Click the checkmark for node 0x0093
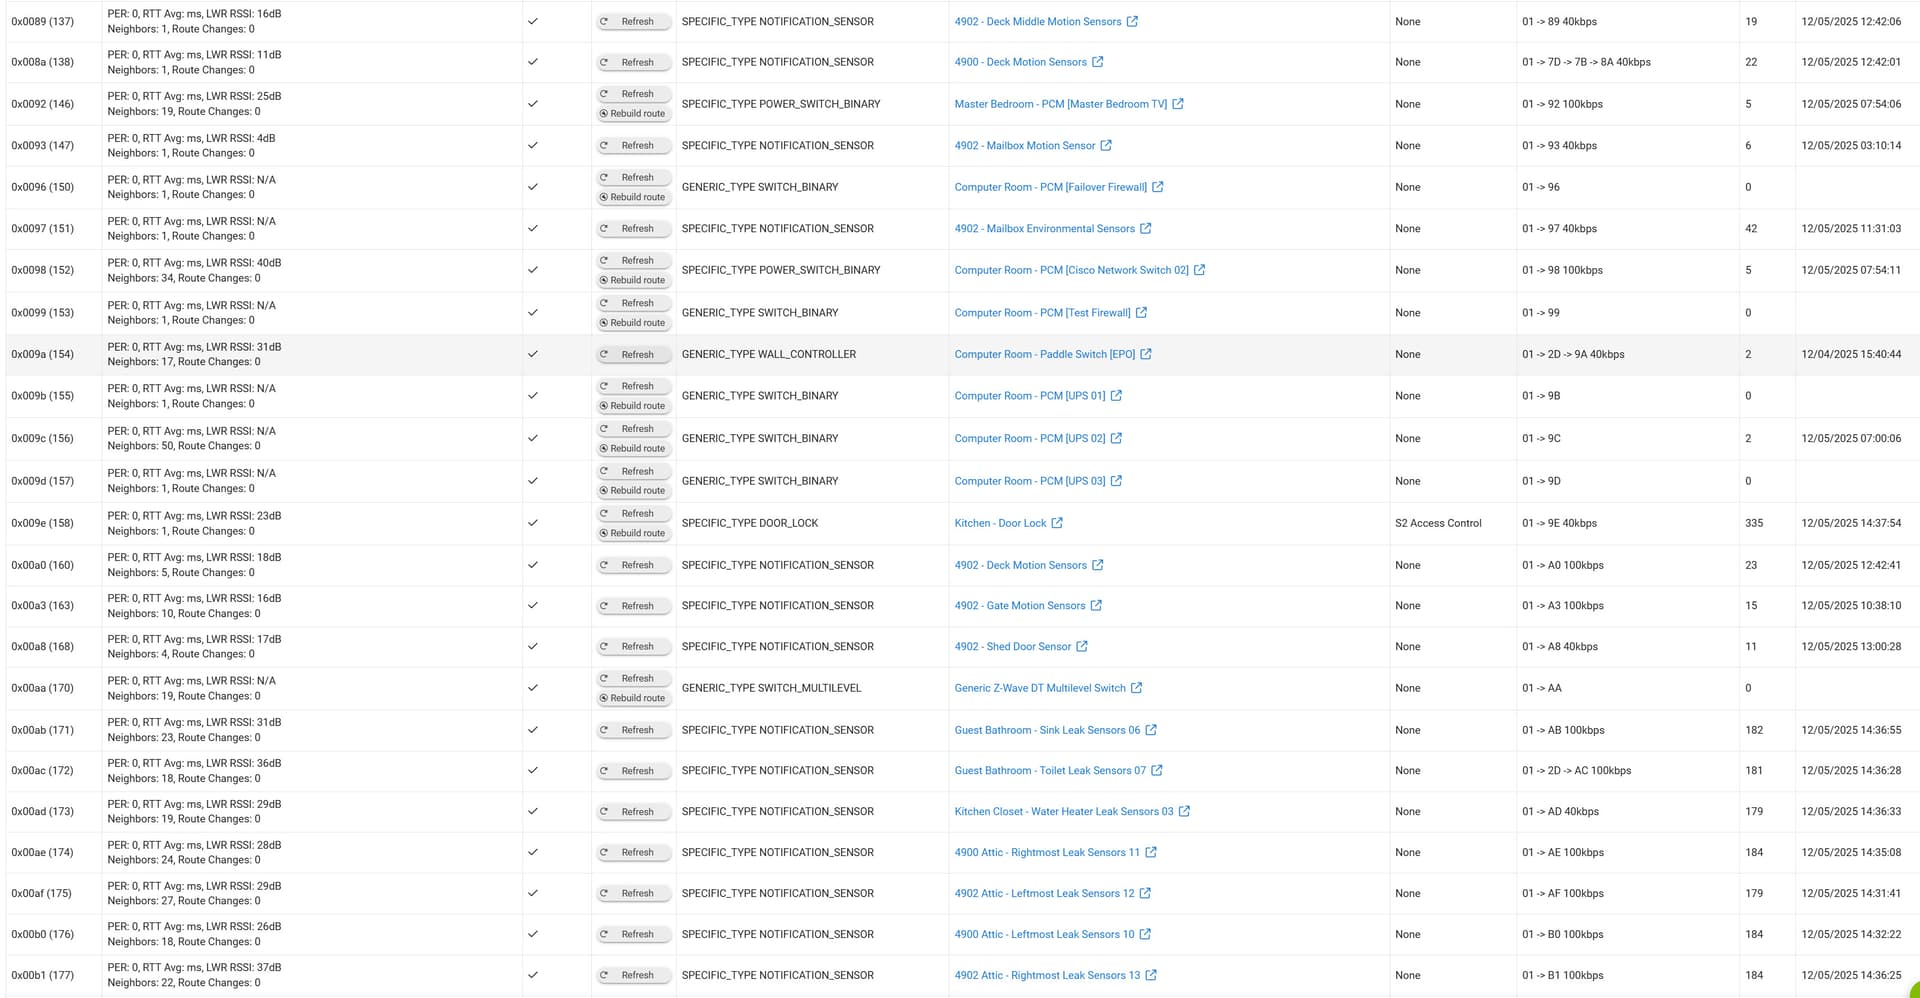1920x998 pixels. pos(534,145)
